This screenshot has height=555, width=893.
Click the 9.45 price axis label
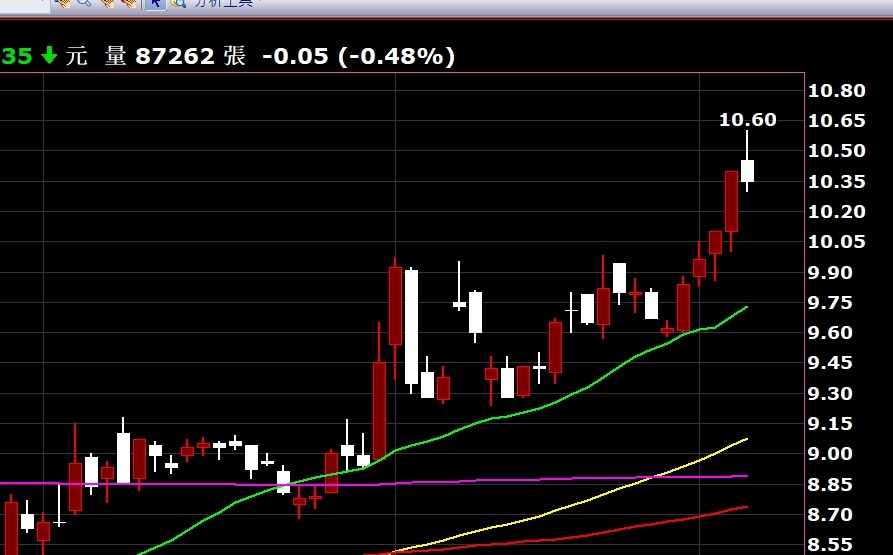tap(830, 363)
